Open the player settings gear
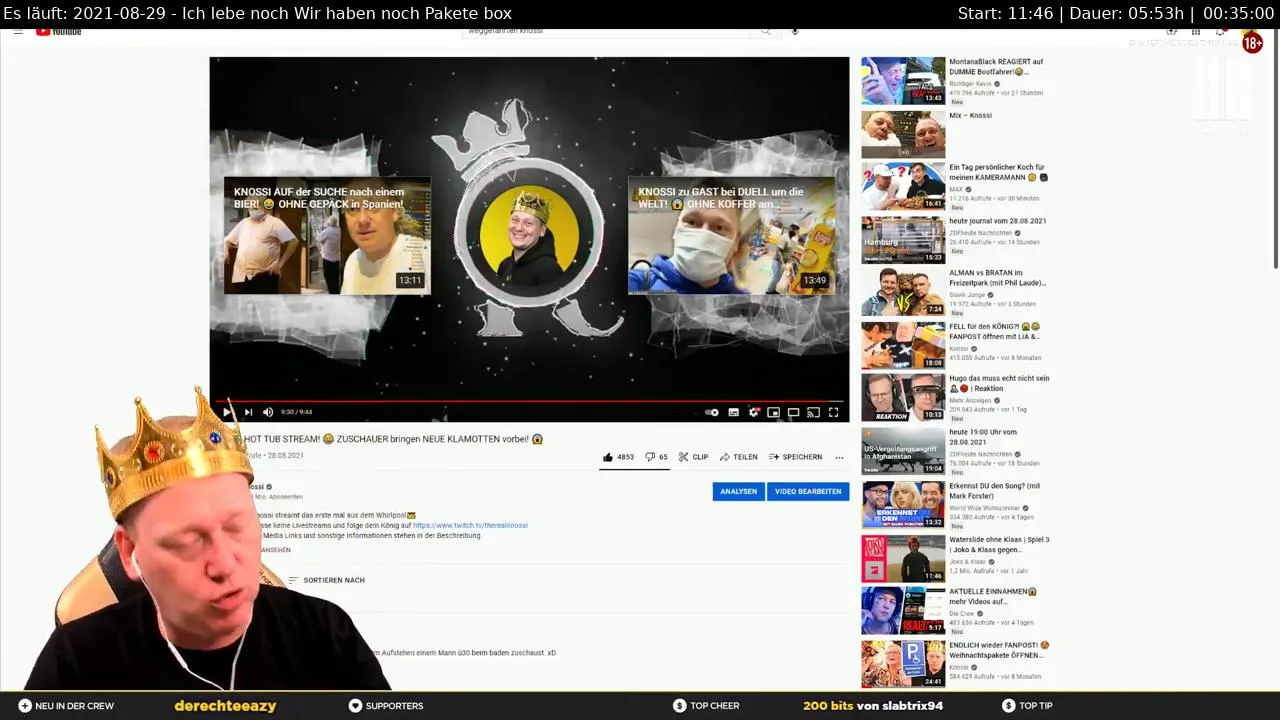This screenshot has height=720, width=1280. click(x=754, y=412)
